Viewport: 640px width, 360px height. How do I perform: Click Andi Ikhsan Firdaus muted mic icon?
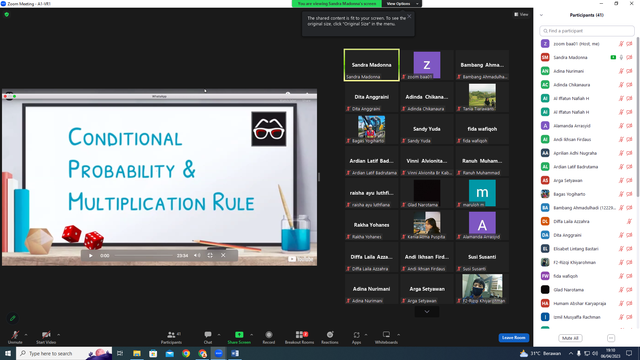click(x=621, y=140)
